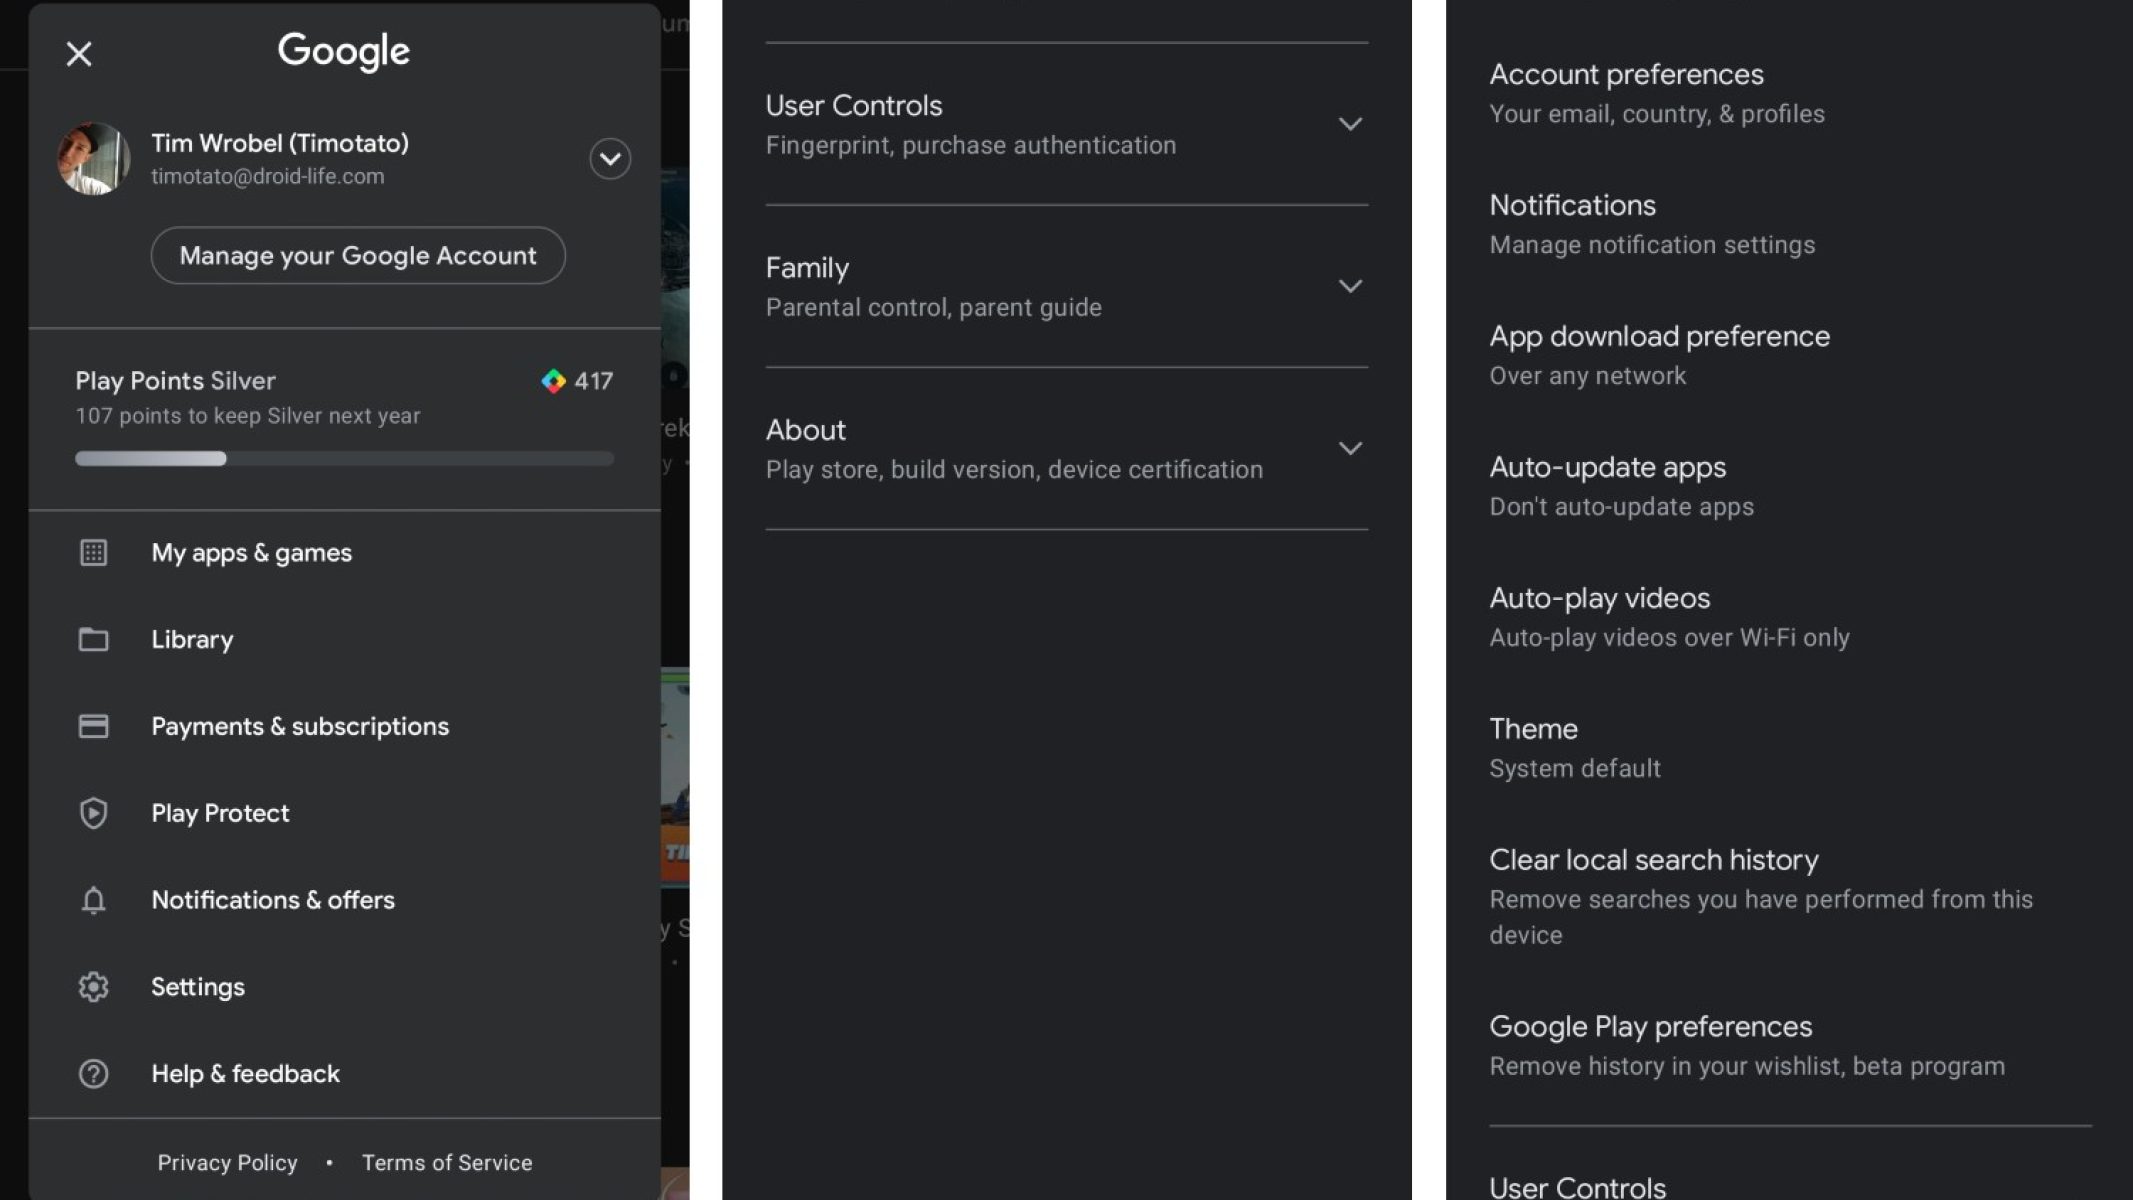
Task: Expand the User Controls section chevron
Action: tap(1350, 124)
